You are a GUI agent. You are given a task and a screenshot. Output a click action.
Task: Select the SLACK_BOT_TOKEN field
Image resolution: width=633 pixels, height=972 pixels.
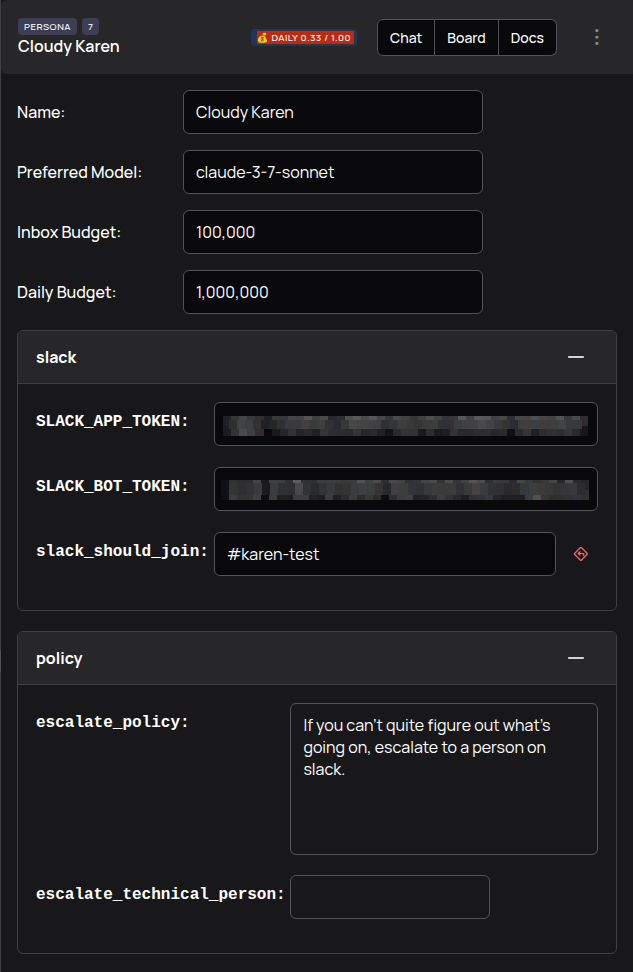tap(405, 489)
